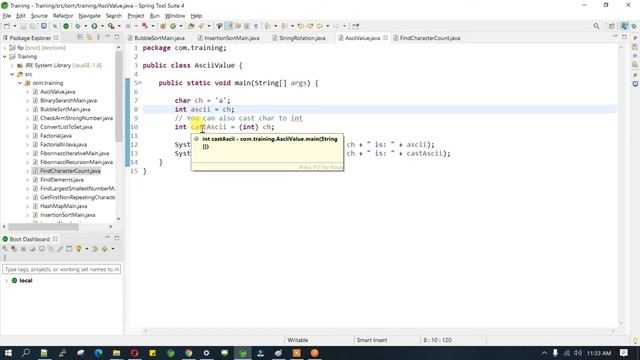The width and height of the screenshot is (640, 360).
Task: Toggle Mark Occurrences in the toolbar
Action: (229, 26)
